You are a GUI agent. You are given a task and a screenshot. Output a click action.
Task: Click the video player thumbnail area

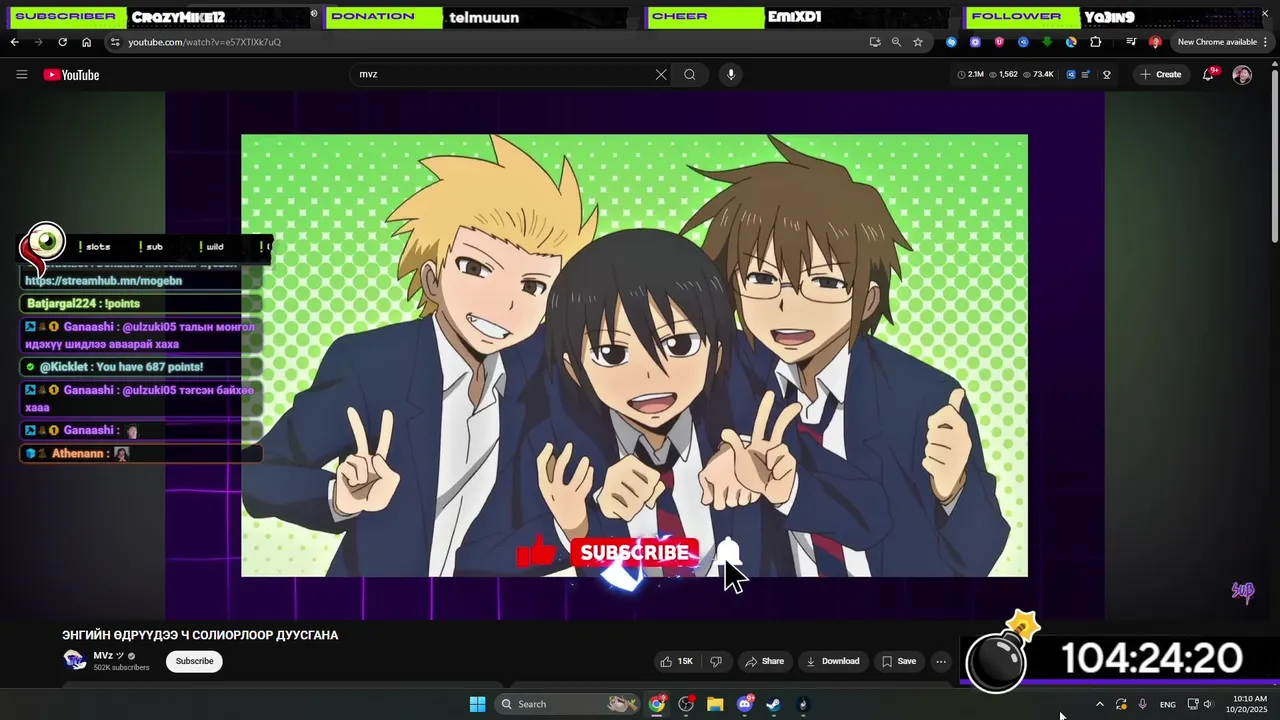(x=634, y=355)
